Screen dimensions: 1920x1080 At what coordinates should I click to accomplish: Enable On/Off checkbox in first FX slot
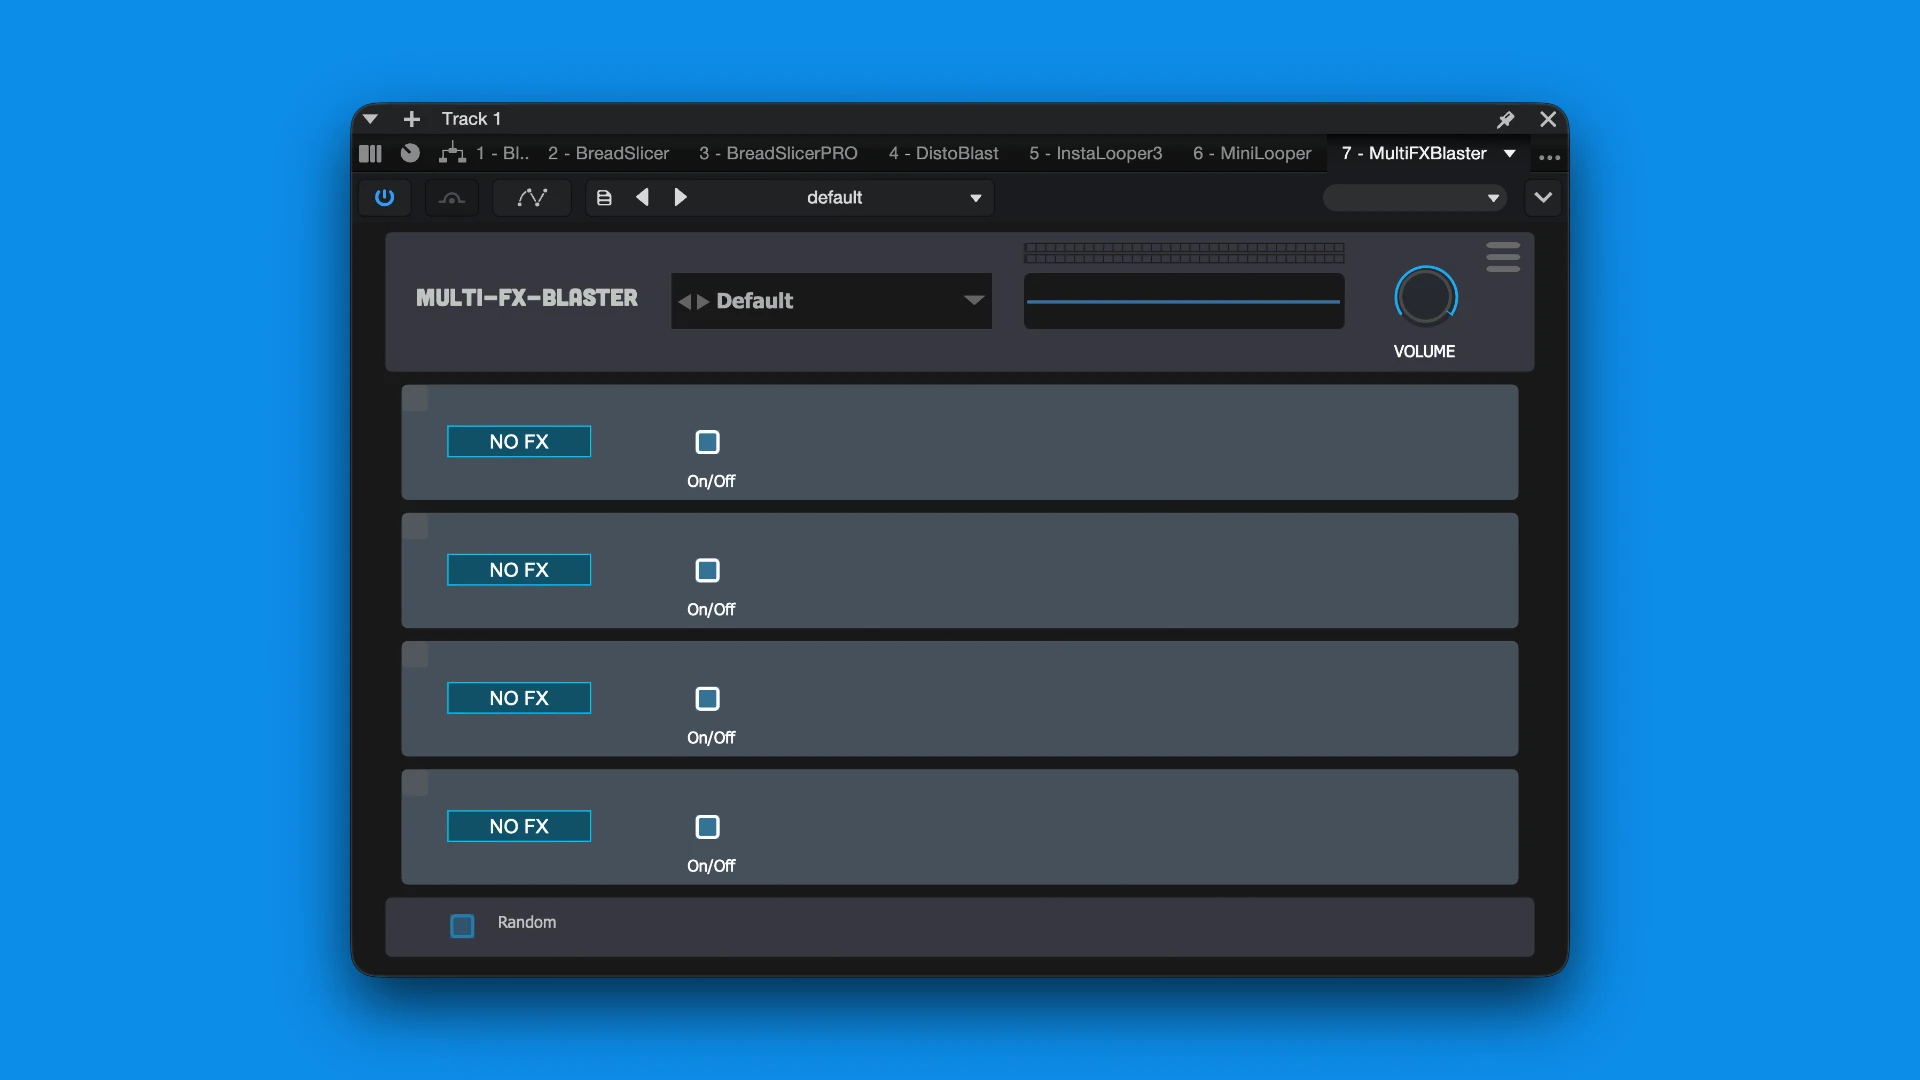click(x=708, y=442)
